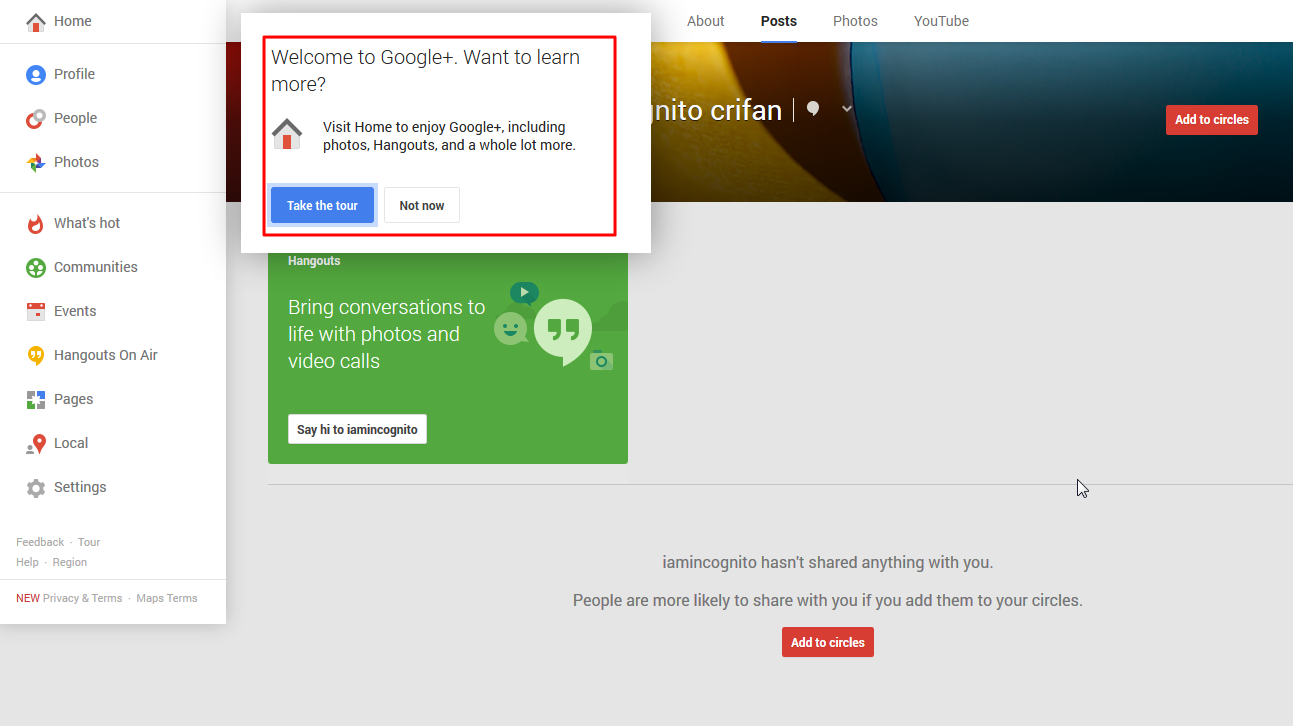Image resolution: width=1293 pixels, height=726 pixels.
Task: Open Events calendar icon
Action: coord(36,311)
